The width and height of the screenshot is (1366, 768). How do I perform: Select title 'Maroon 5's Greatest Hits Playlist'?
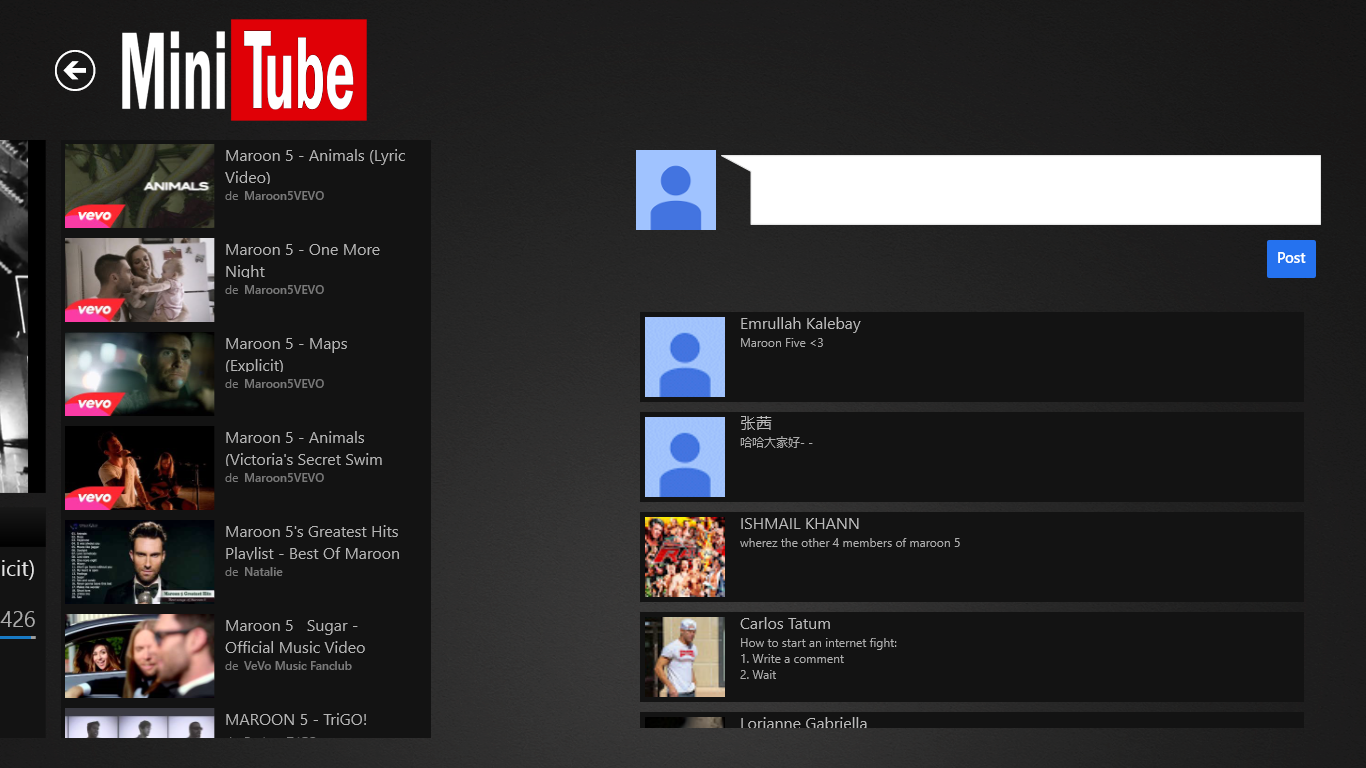click(312, 542)
